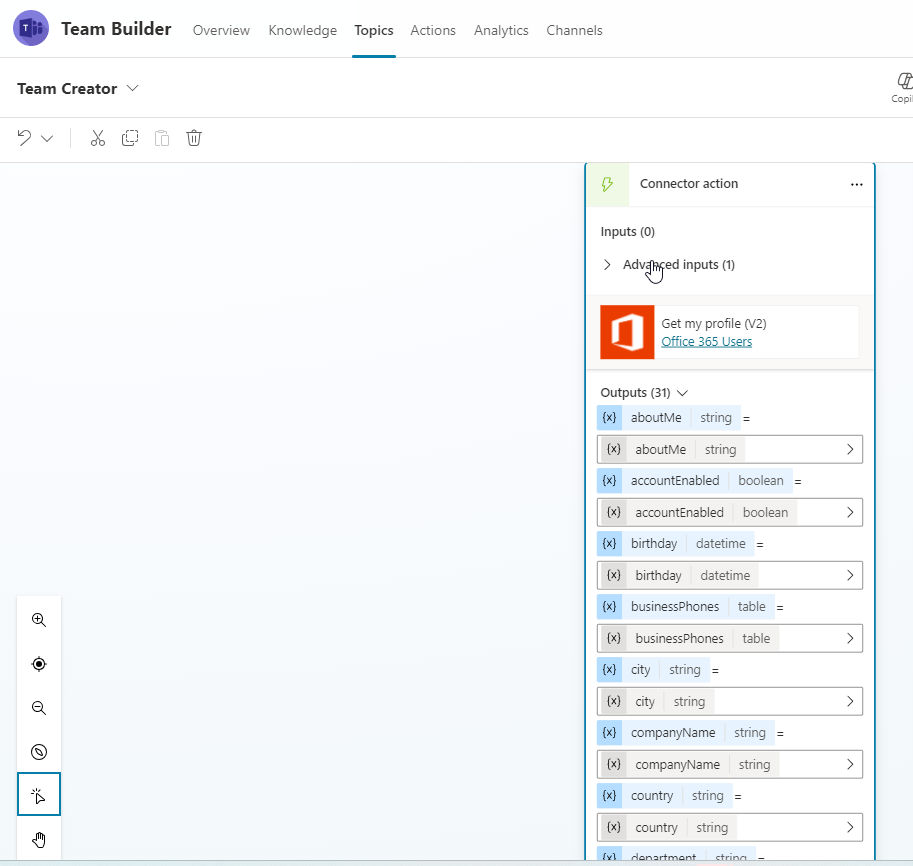Click the Office 365 Users link
This screenshot has width=913, height=866.
point(706,341)
